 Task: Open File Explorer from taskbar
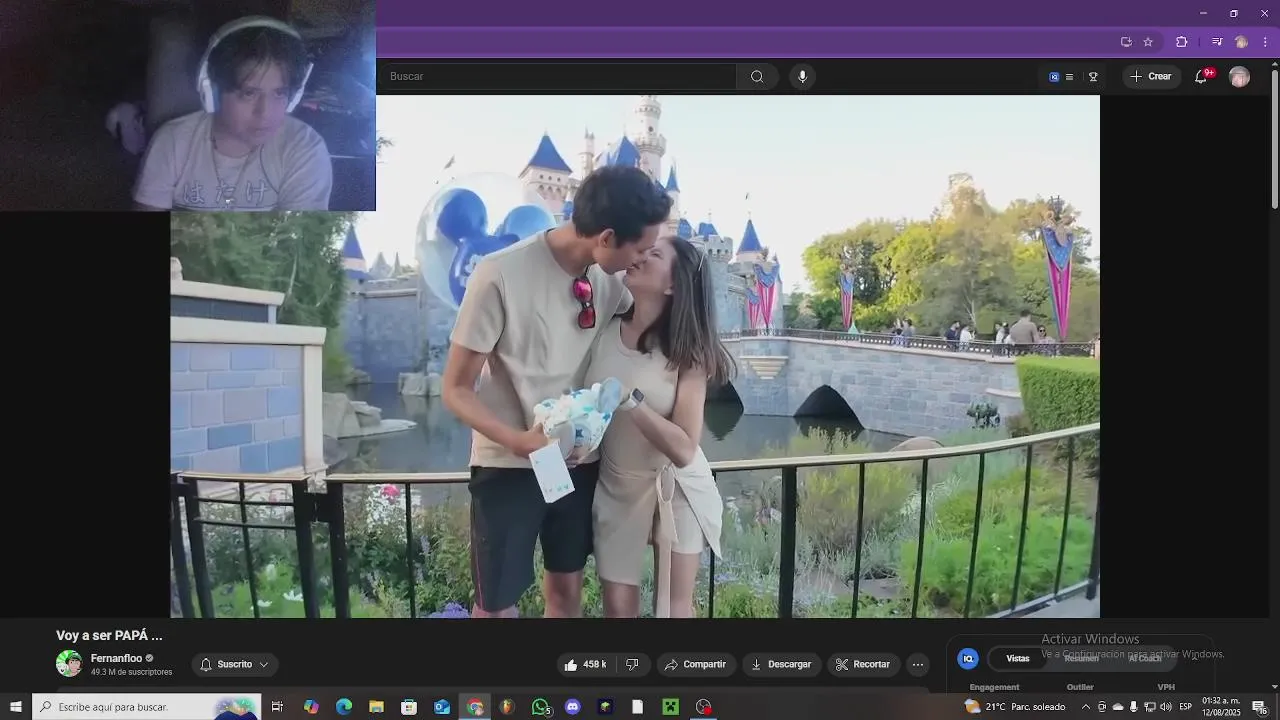(x=376, y=707)
